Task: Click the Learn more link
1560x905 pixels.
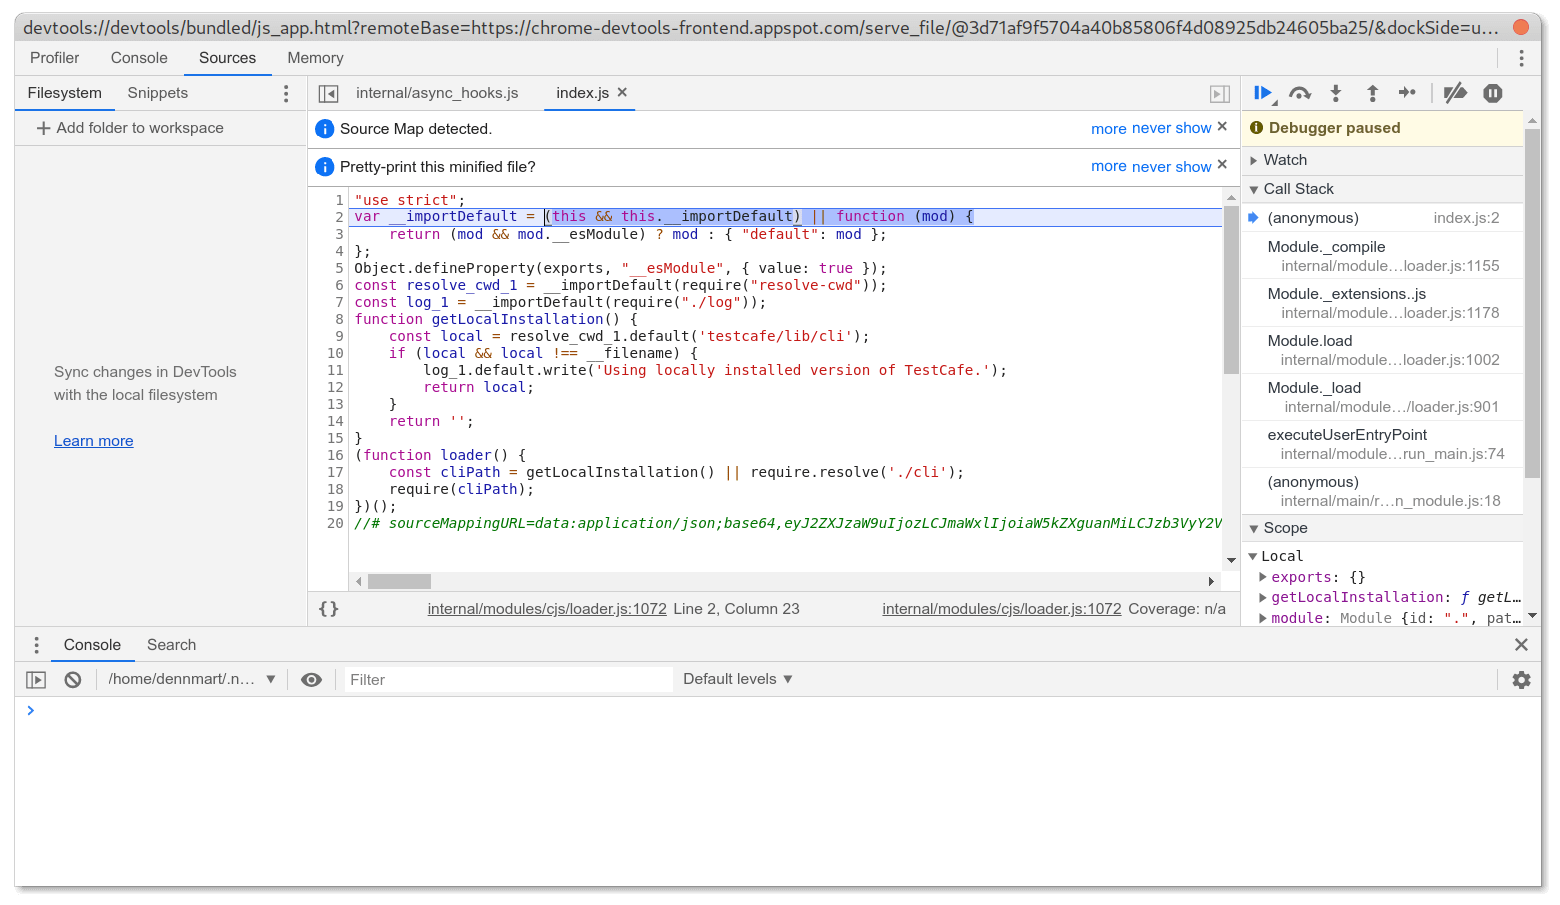Action: tap(93, 440)
